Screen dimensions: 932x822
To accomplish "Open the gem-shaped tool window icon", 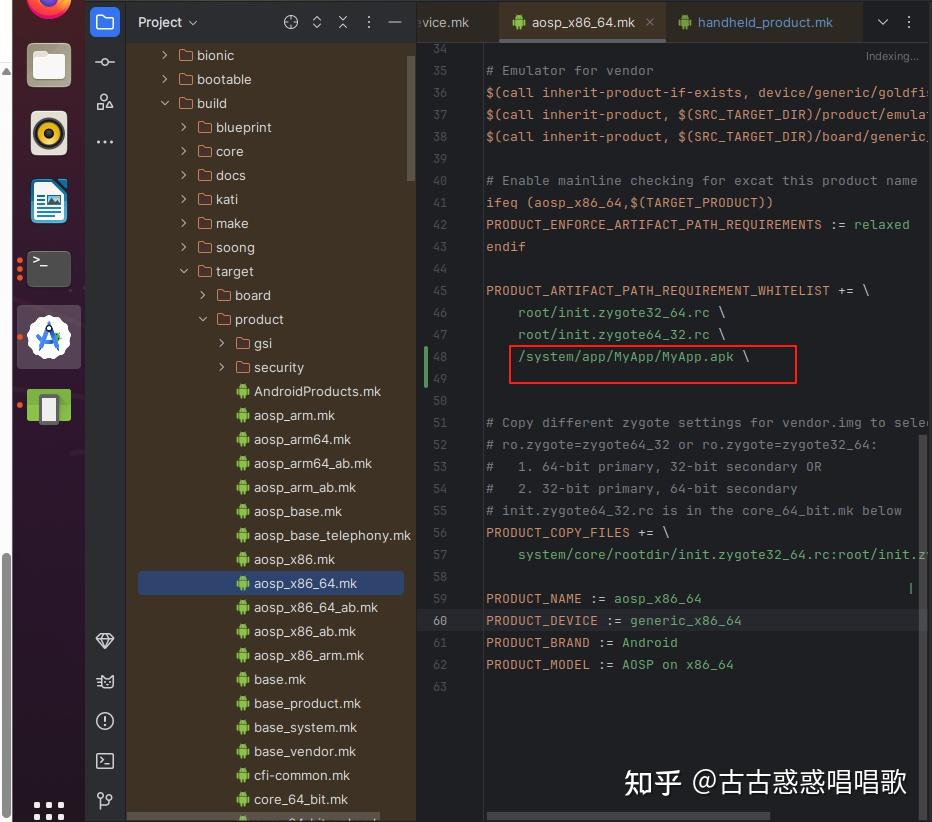I will [x=105, y=641].
